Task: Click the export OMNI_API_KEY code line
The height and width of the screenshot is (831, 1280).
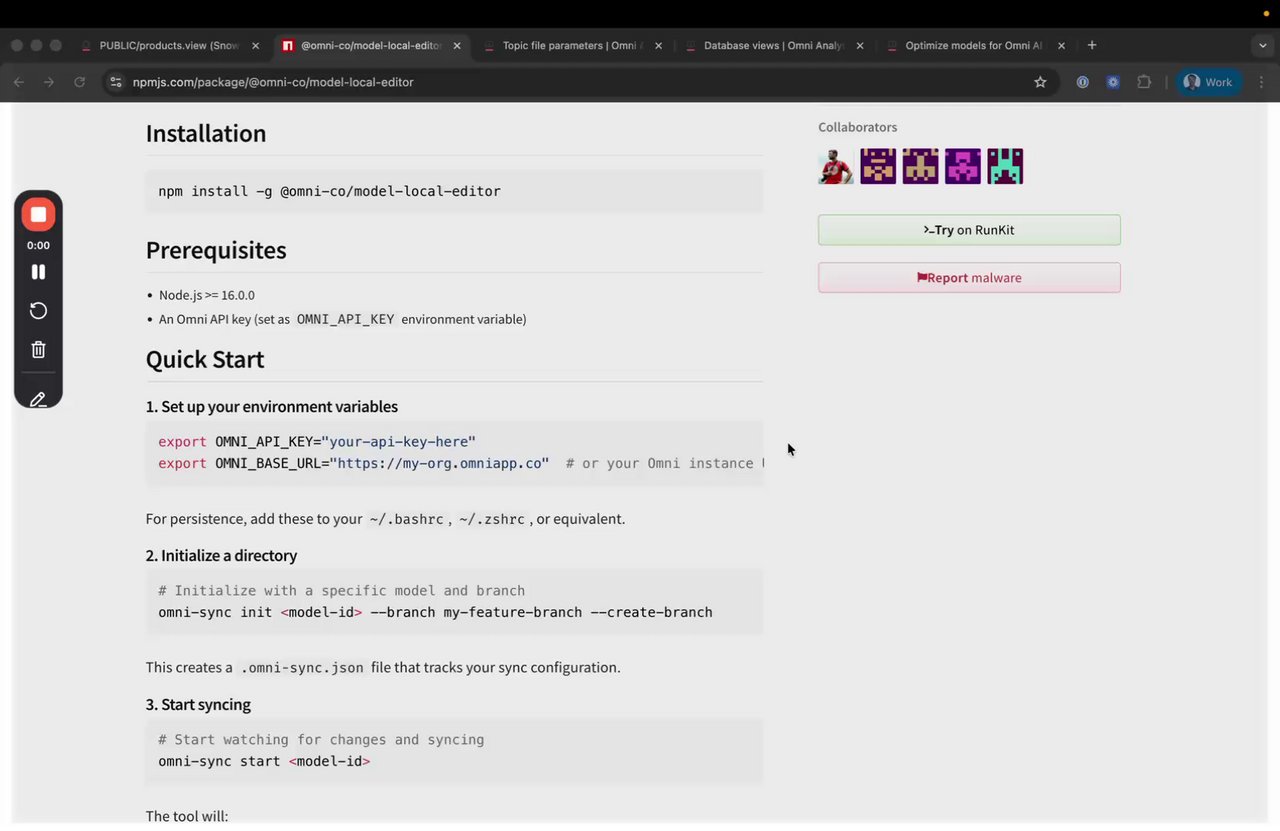Action: [317, 441]
